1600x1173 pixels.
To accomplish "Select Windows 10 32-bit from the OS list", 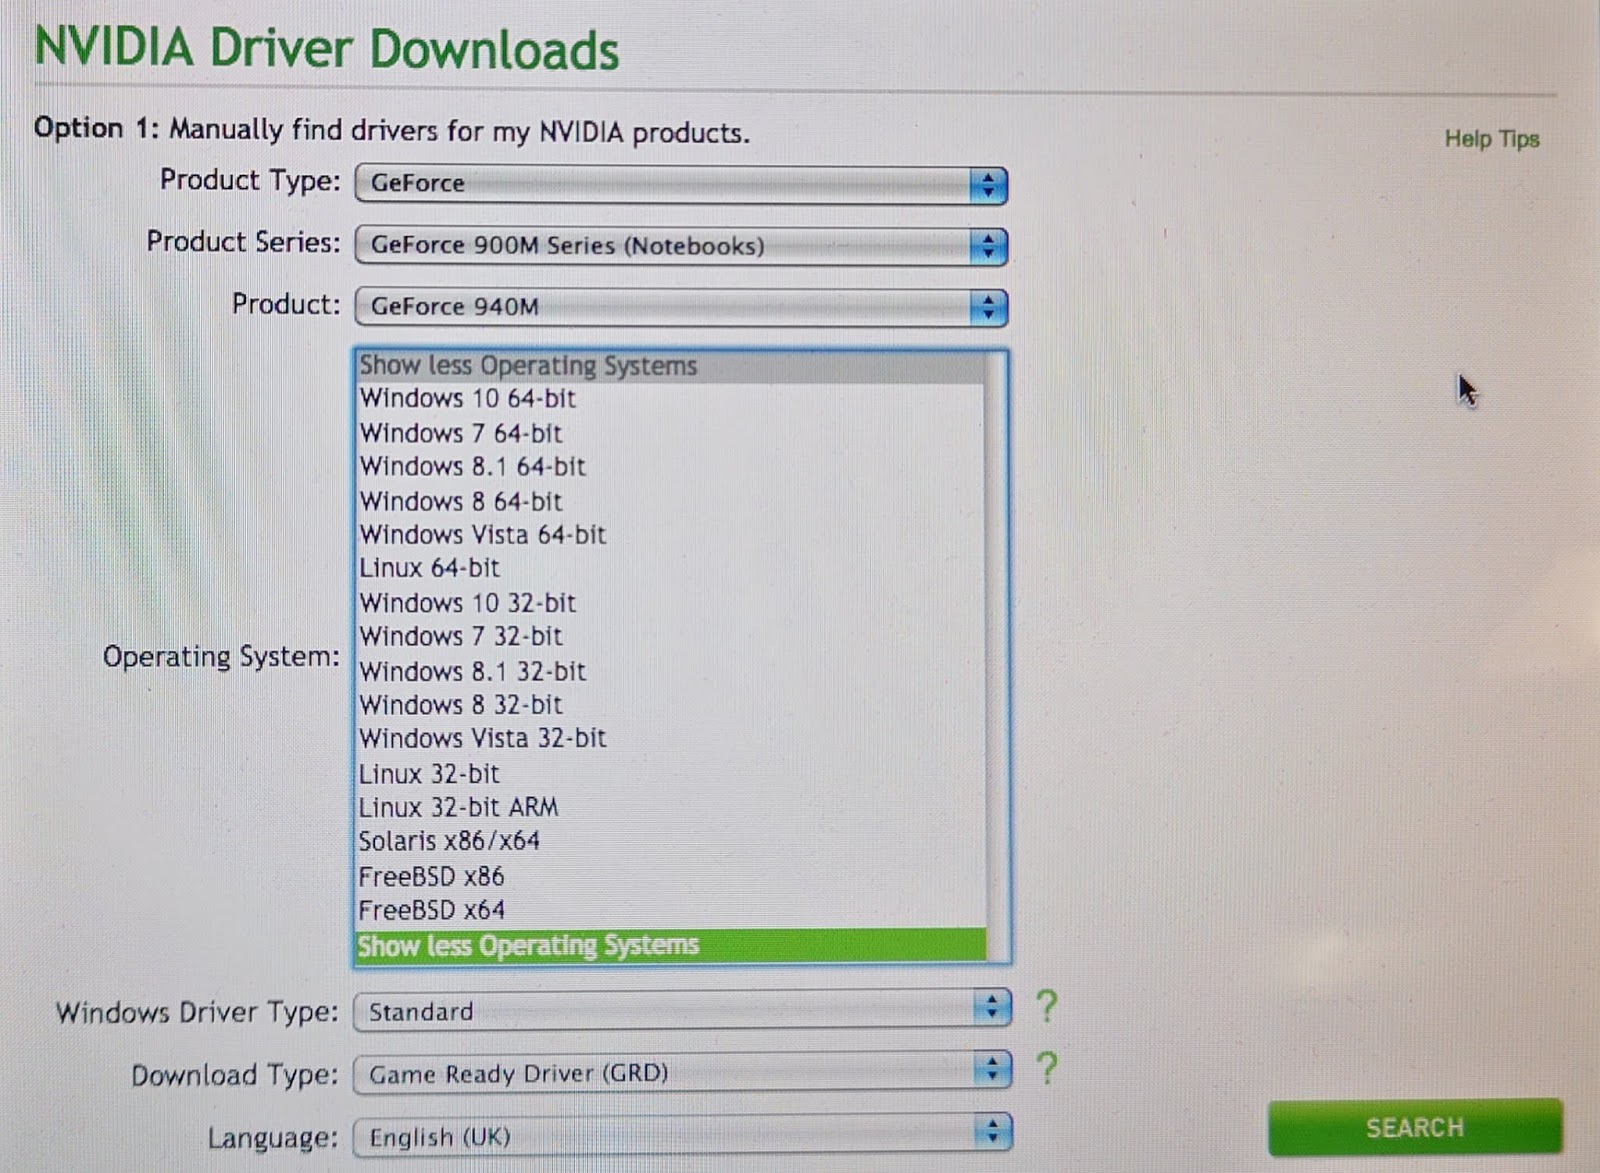I will pyautogui.click(x=671, y=603).
